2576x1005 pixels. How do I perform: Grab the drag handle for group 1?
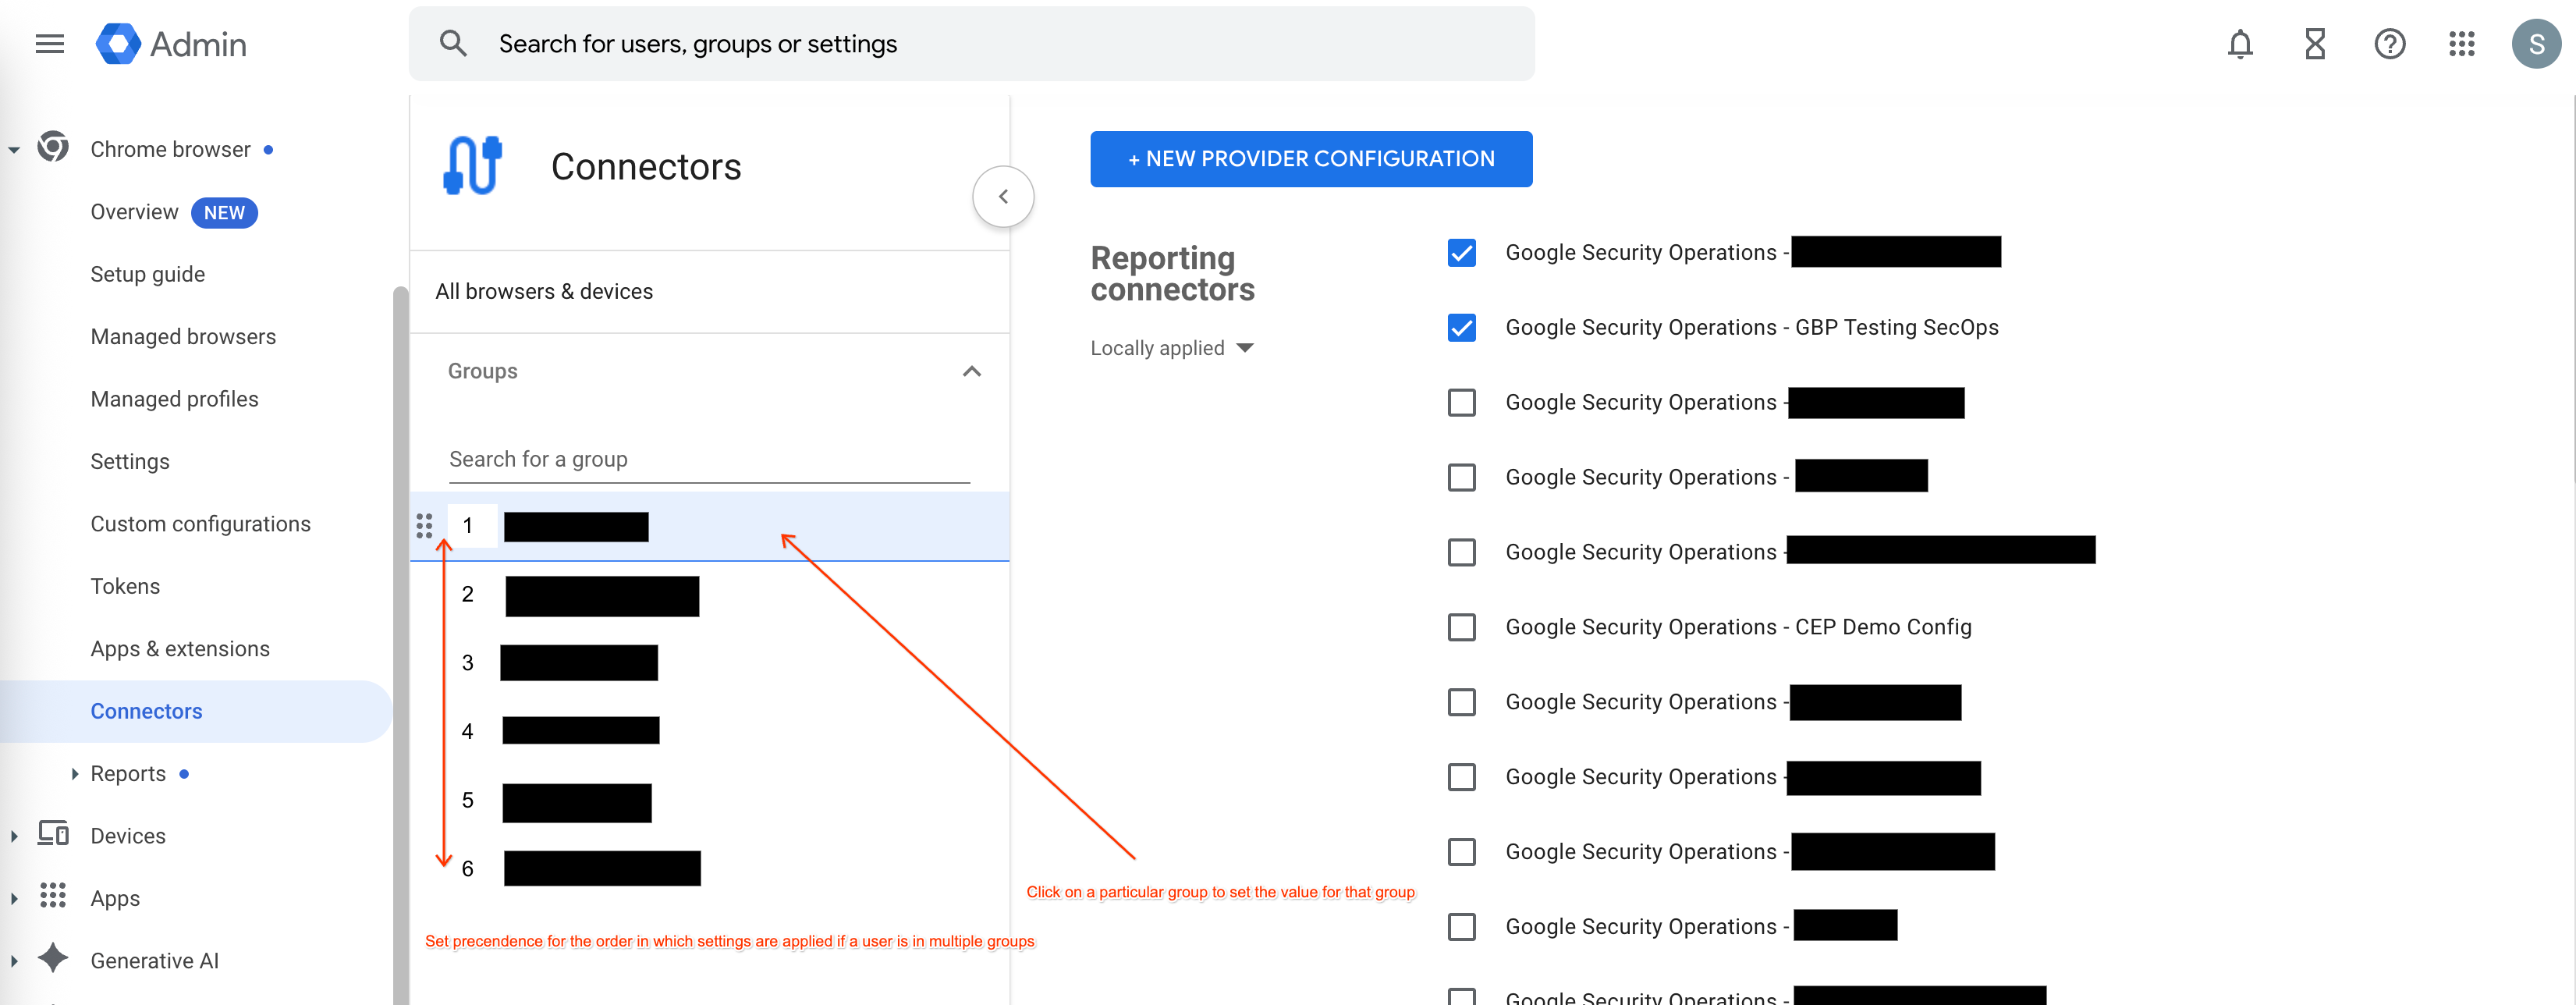pos(424,526)
